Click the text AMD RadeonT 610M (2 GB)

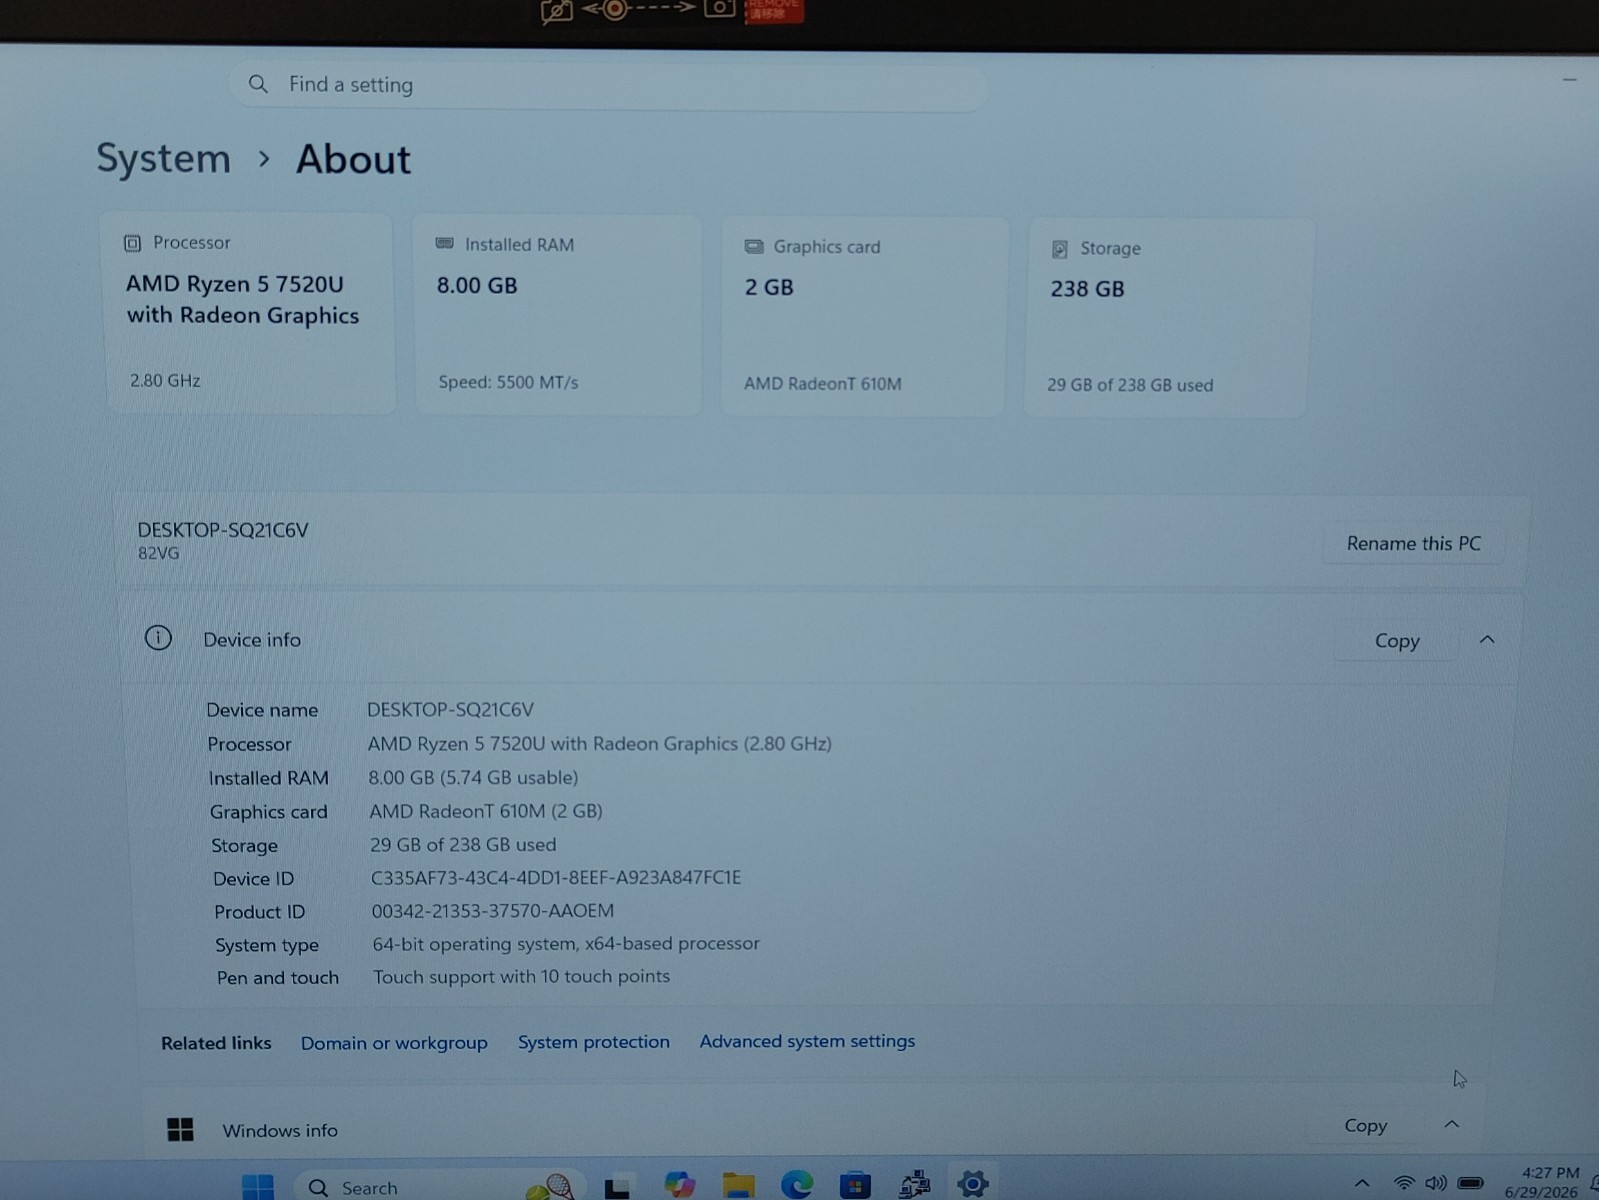[486, 811]
